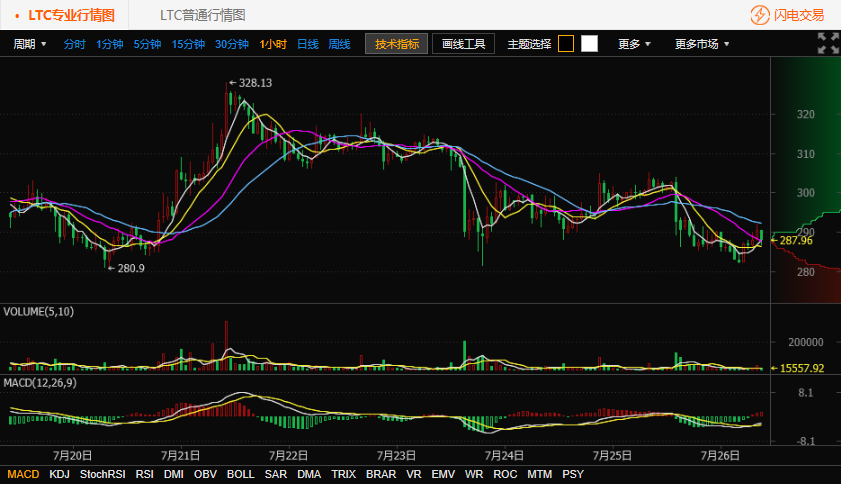
Task: Click the 320 price axis label
Action: pos(806,114)
